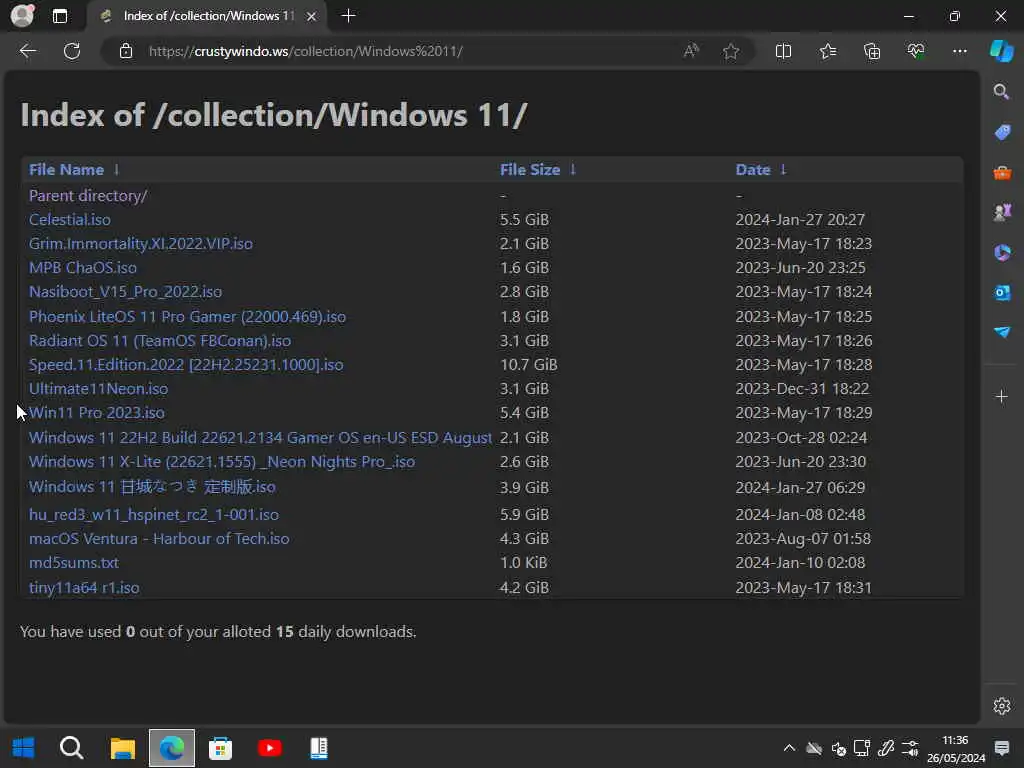Click File Size descending arrow

click(x=573, y=170)
